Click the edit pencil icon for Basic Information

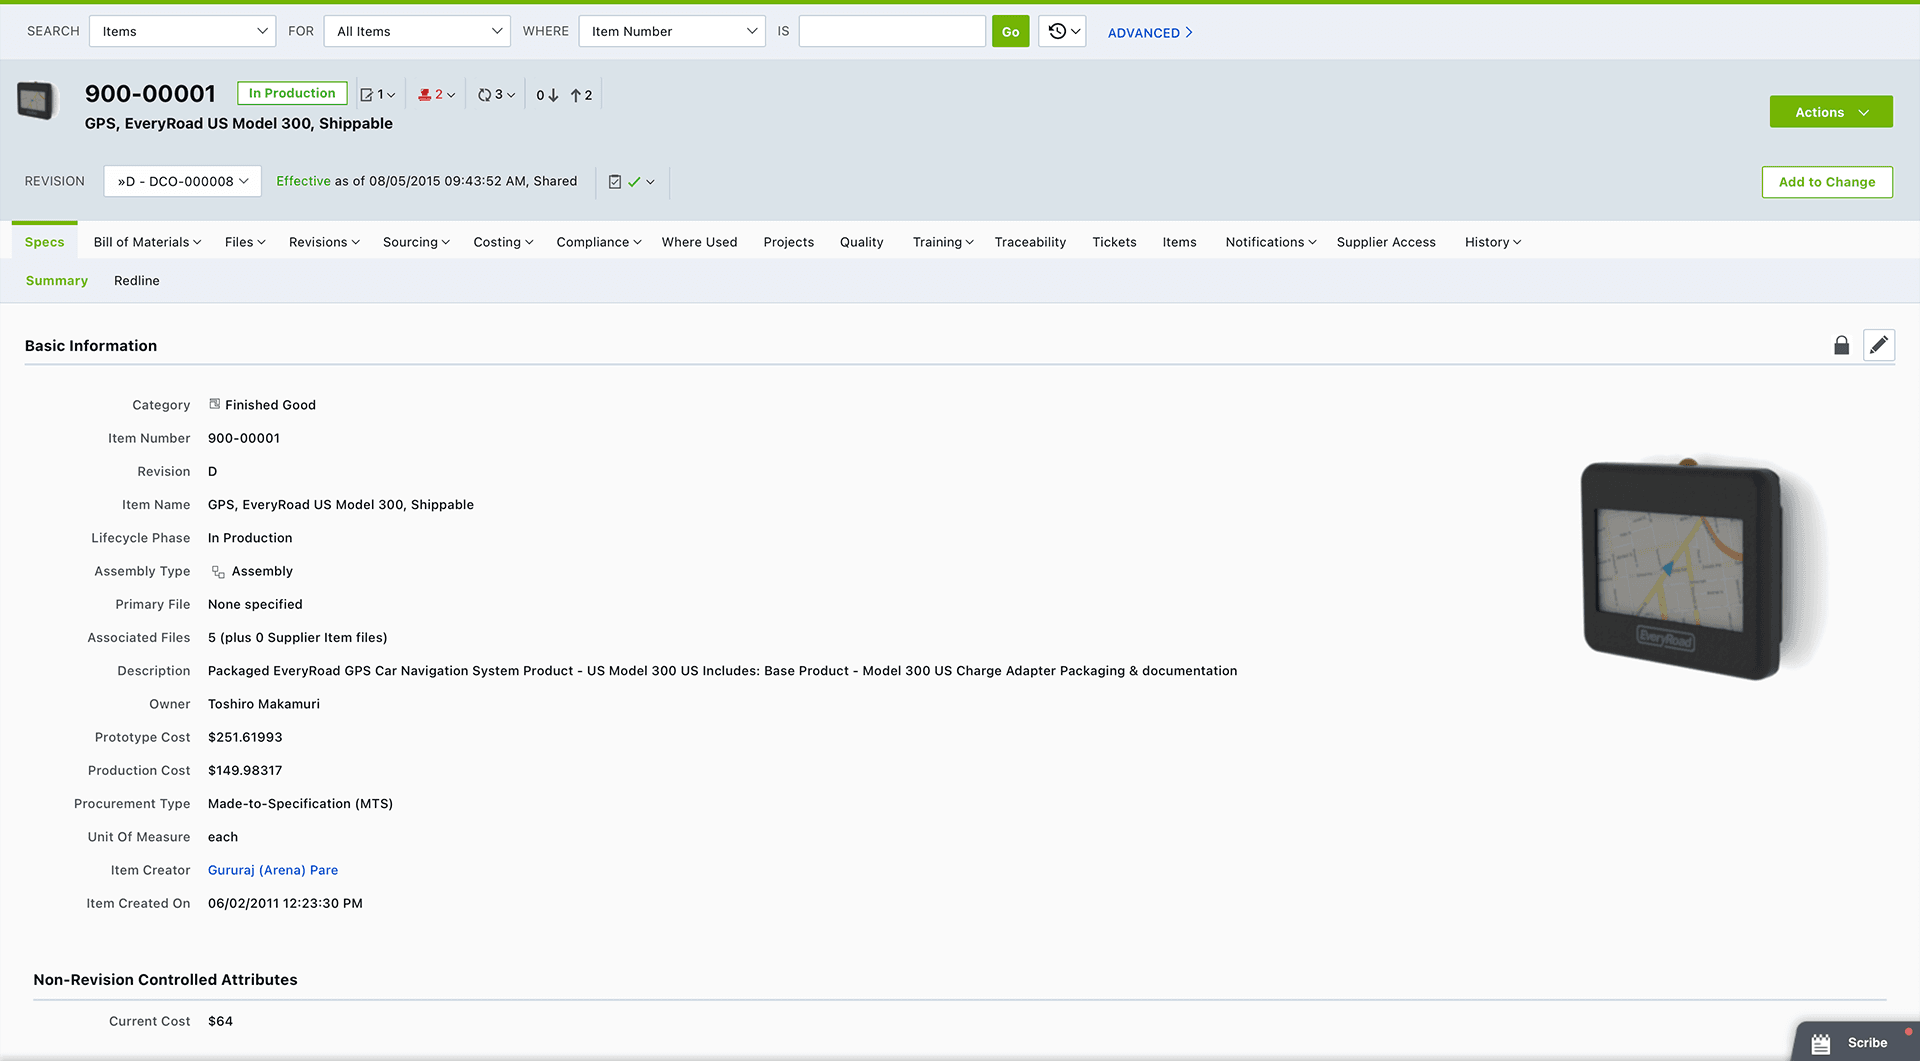(x=1879, y=345)
